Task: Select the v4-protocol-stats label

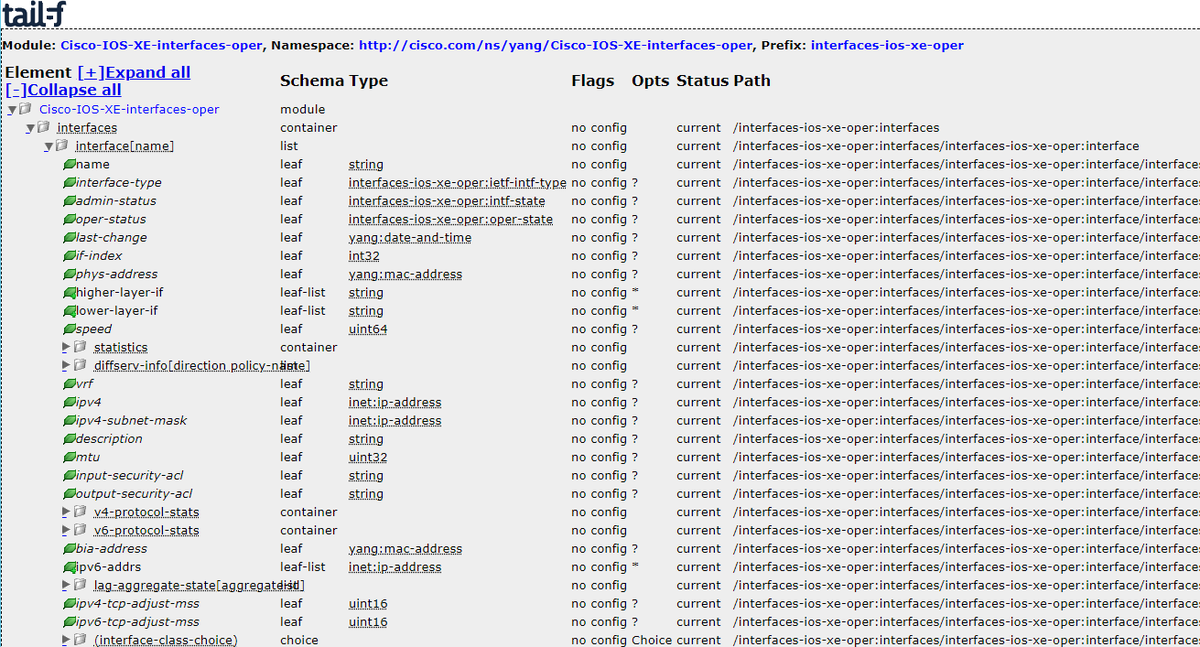Action: pos(147,512)
